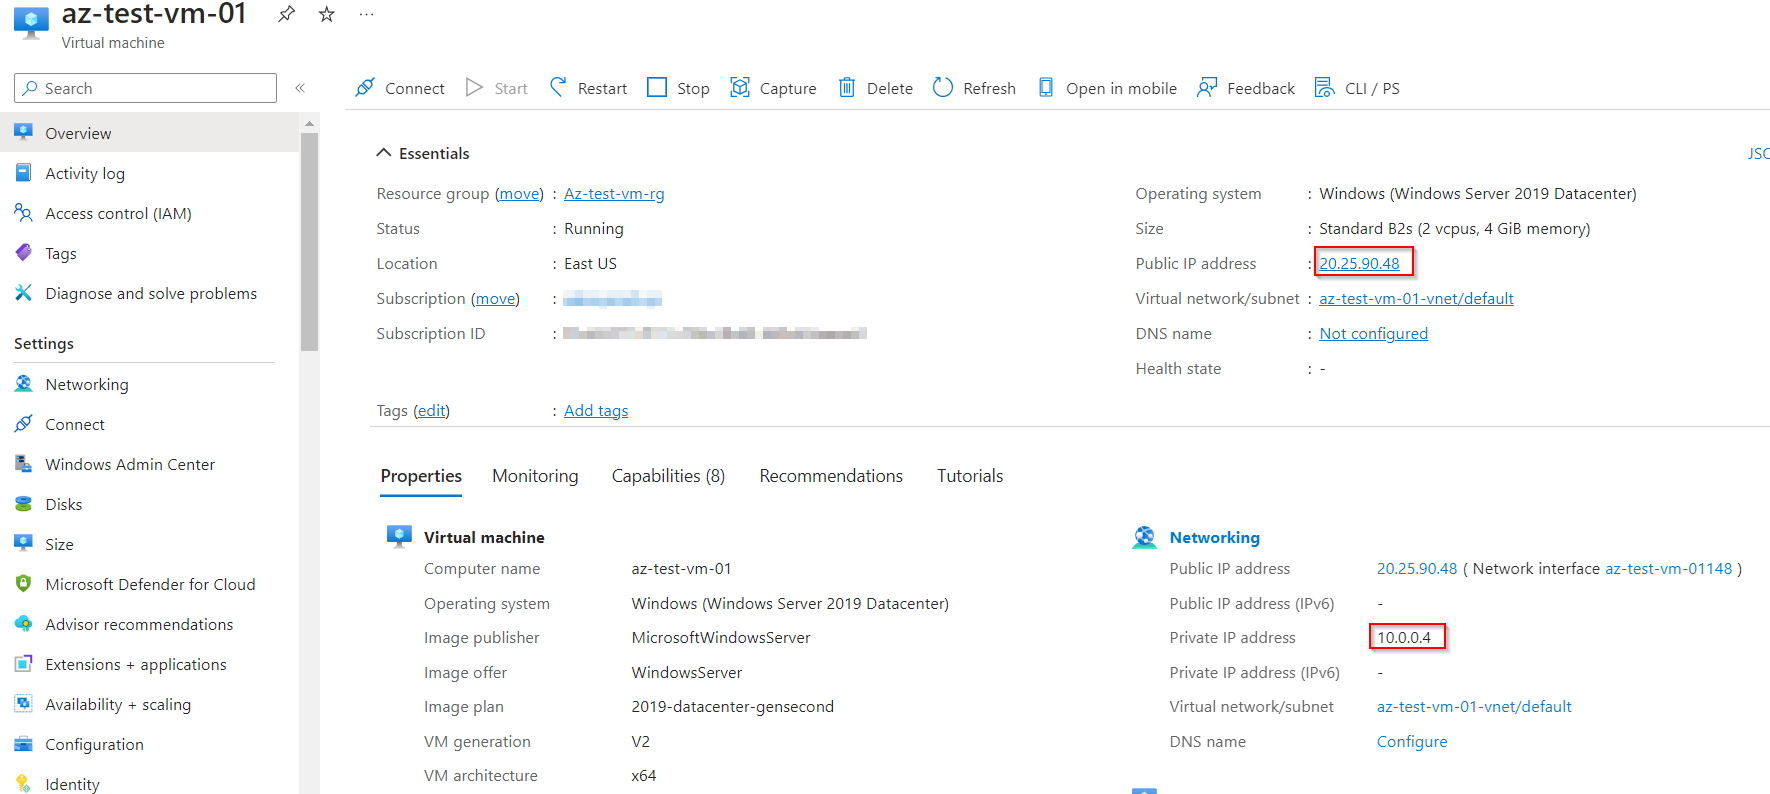Open the more options ellipsis in header
The image size is (1770, 794).
pyautogui.click(x=366, y=14)
